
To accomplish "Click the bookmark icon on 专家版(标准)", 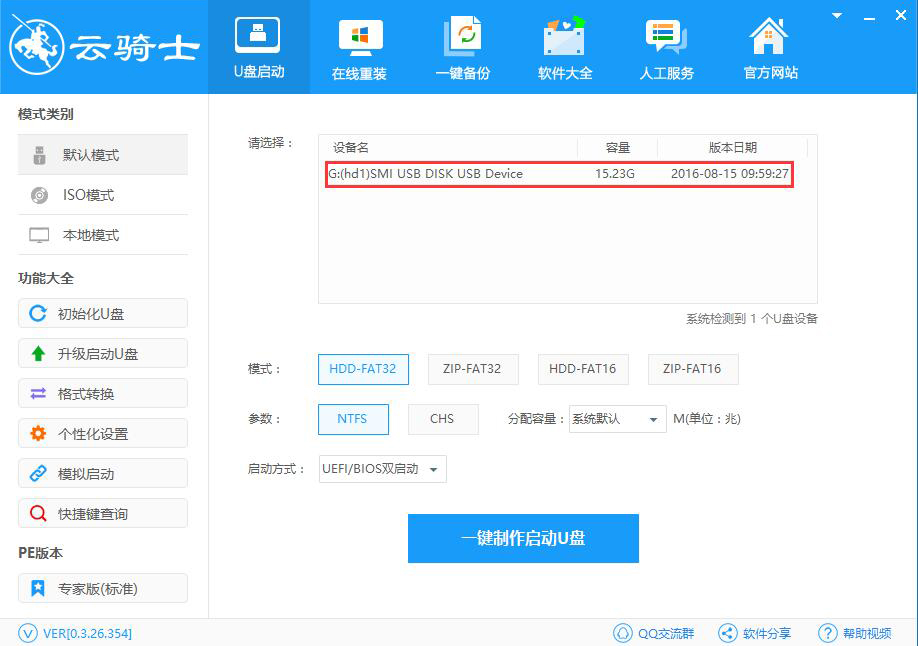I will coord(38,588).
